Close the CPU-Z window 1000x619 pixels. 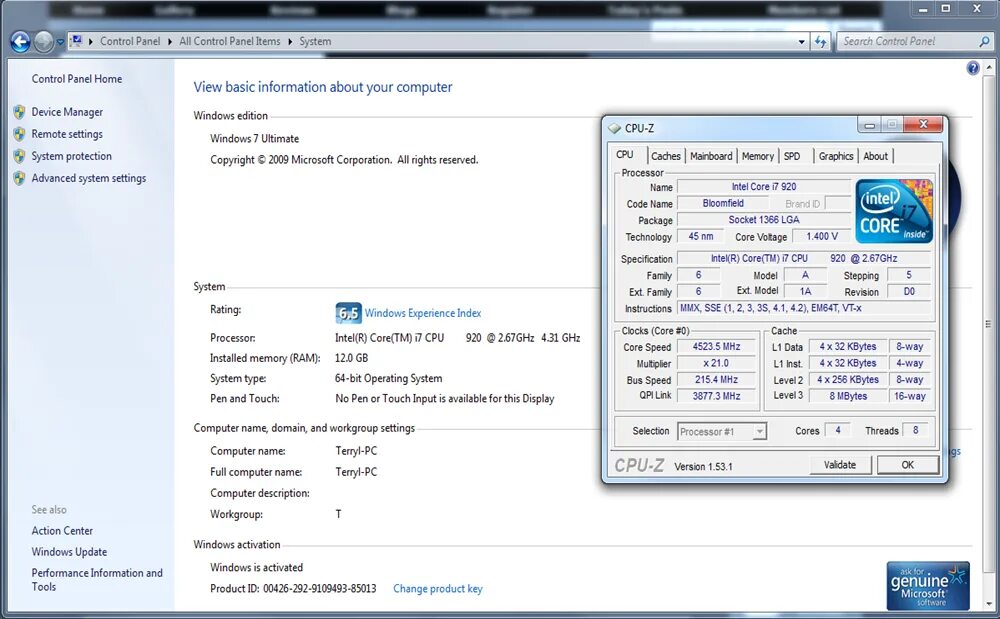923,124
